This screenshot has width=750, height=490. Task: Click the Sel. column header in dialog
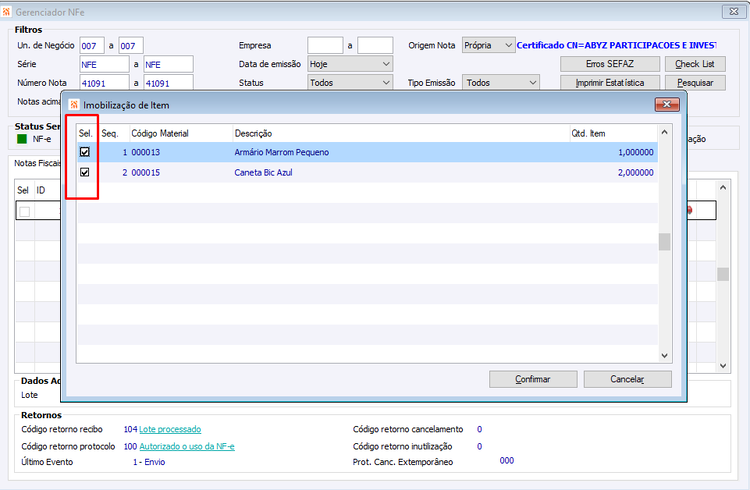(x=86, y=134)
